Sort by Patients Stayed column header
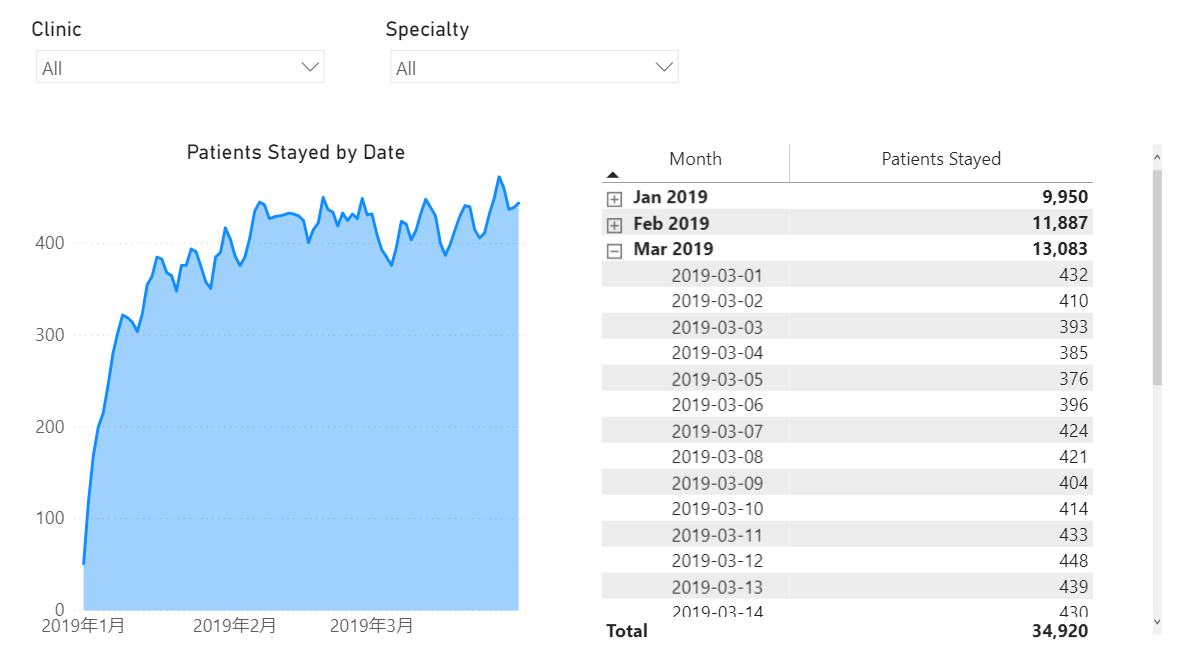 point(940,159)
